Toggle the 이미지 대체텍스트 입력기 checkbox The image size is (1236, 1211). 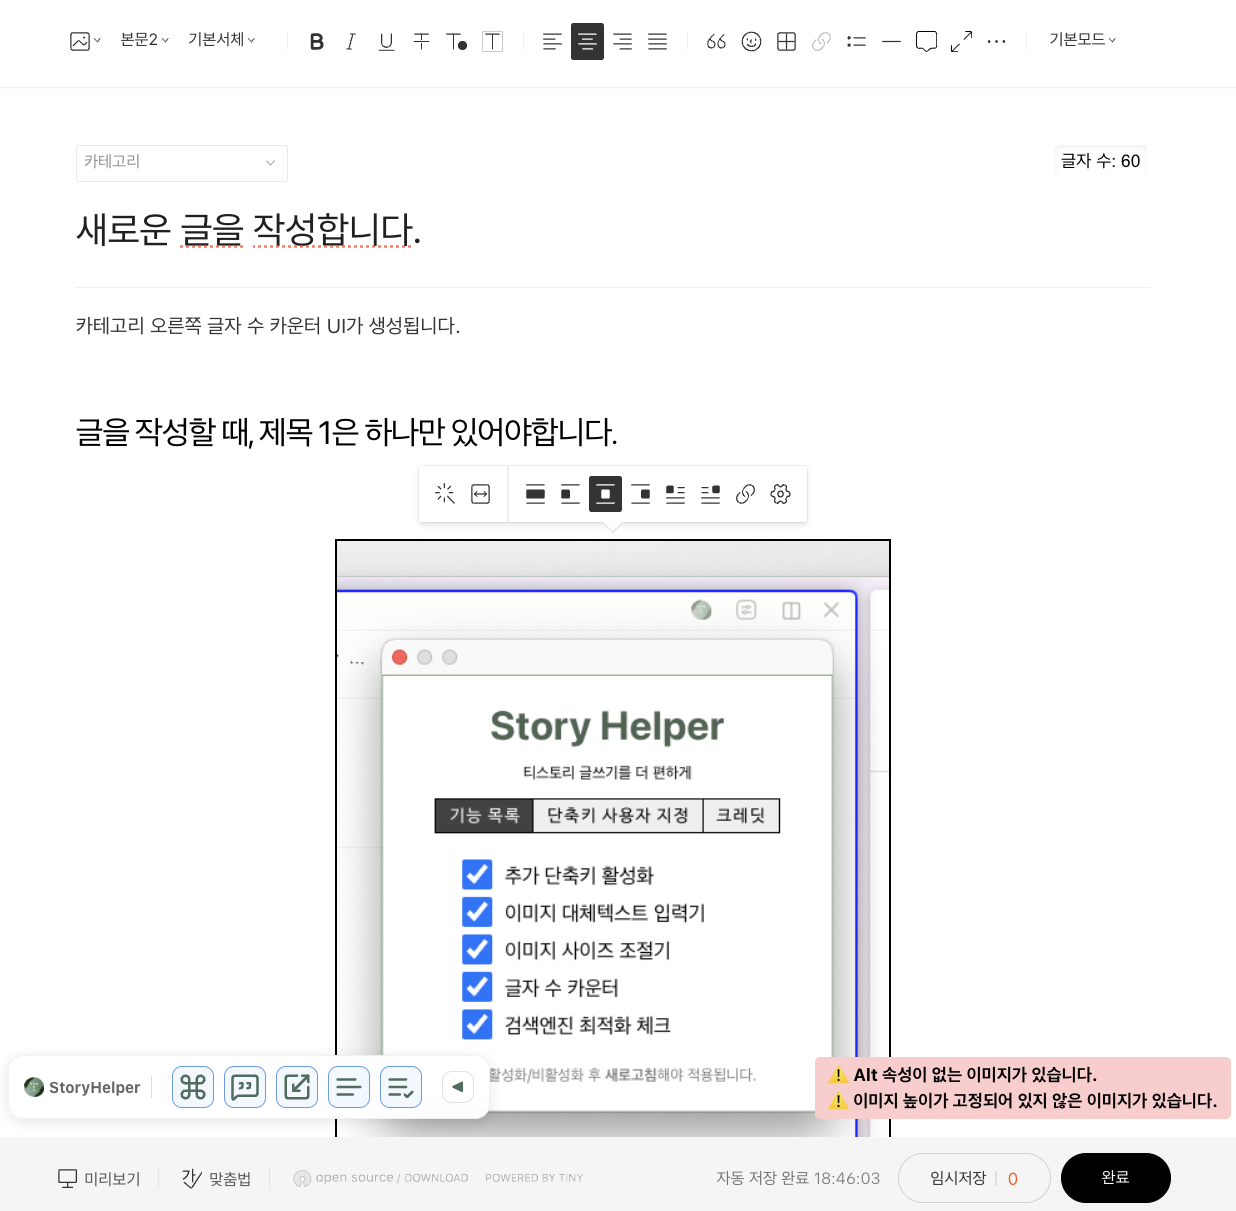coord(477,911)
